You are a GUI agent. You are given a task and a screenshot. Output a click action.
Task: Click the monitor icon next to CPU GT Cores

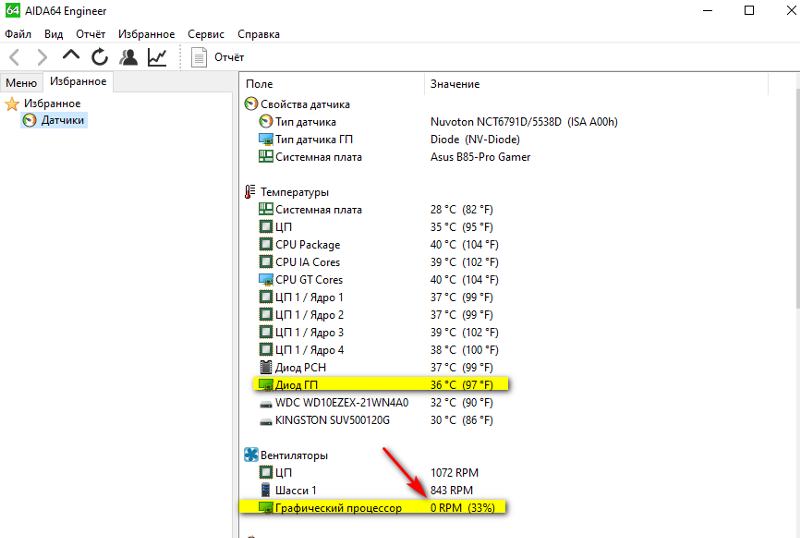[x=266, y=280]
